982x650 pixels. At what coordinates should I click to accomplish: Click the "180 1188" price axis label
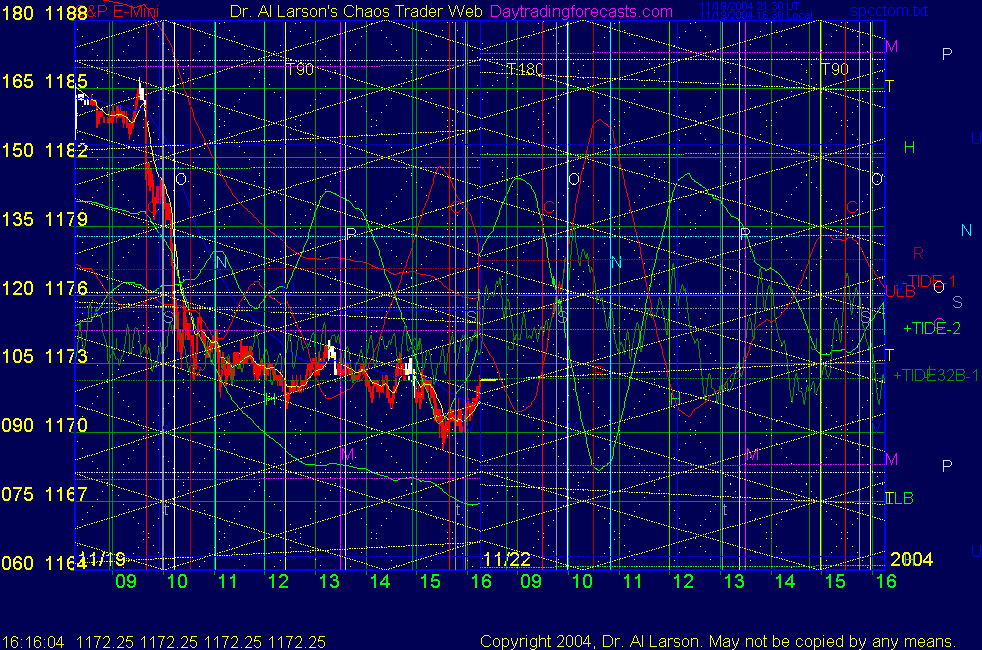coord(44,13)
